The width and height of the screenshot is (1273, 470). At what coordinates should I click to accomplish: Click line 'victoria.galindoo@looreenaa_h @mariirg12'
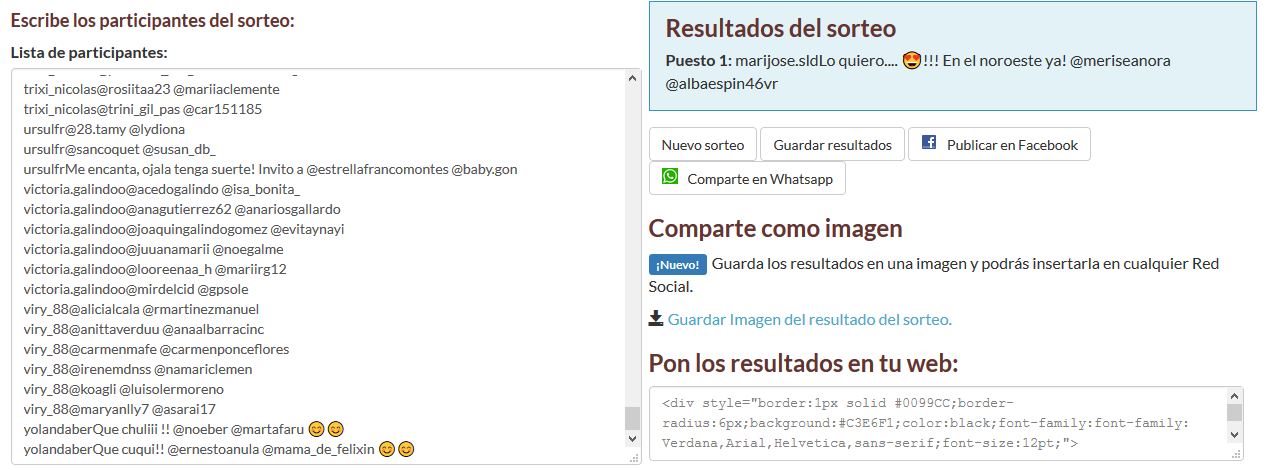click(155, 269)
